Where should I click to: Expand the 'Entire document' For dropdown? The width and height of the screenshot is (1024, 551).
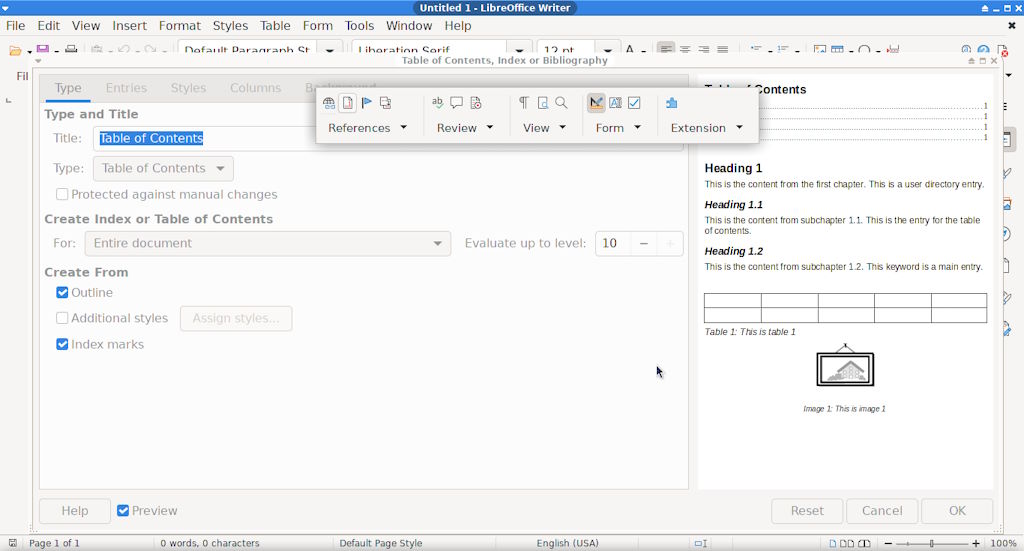point(267,243)
